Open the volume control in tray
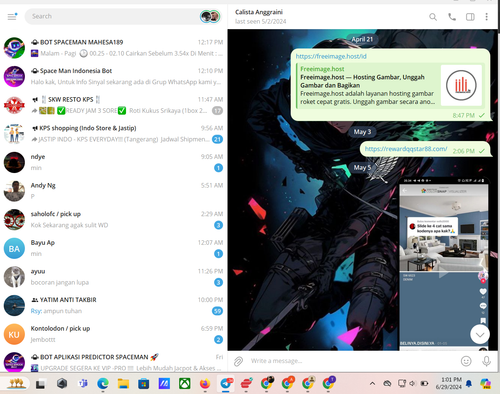This screenshot has width=500, height=394. pos(412,384)
